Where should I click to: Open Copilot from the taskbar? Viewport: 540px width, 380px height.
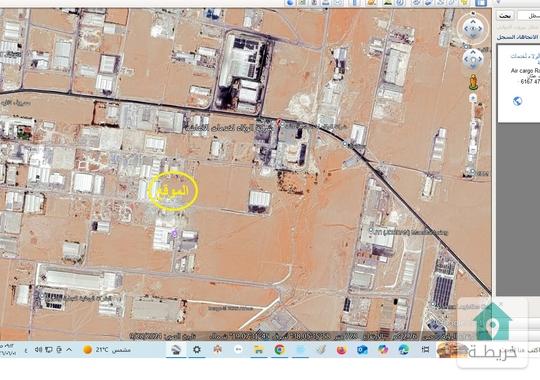(383, 350)
